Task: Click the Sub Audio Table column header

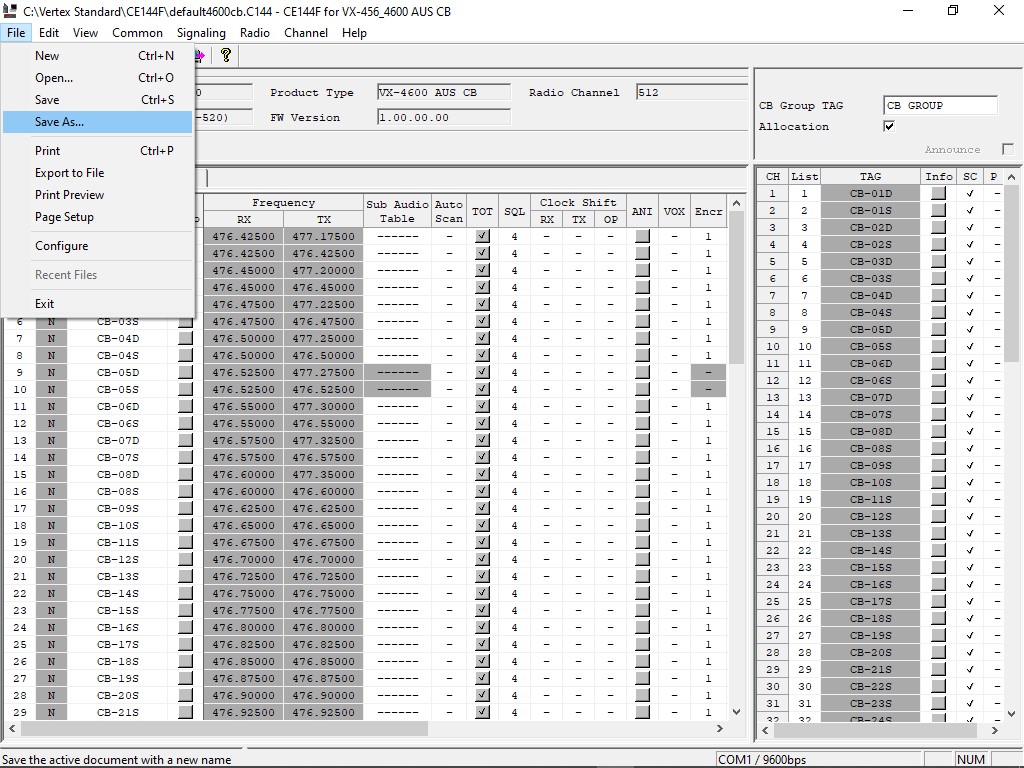Action: pos(398,211)
